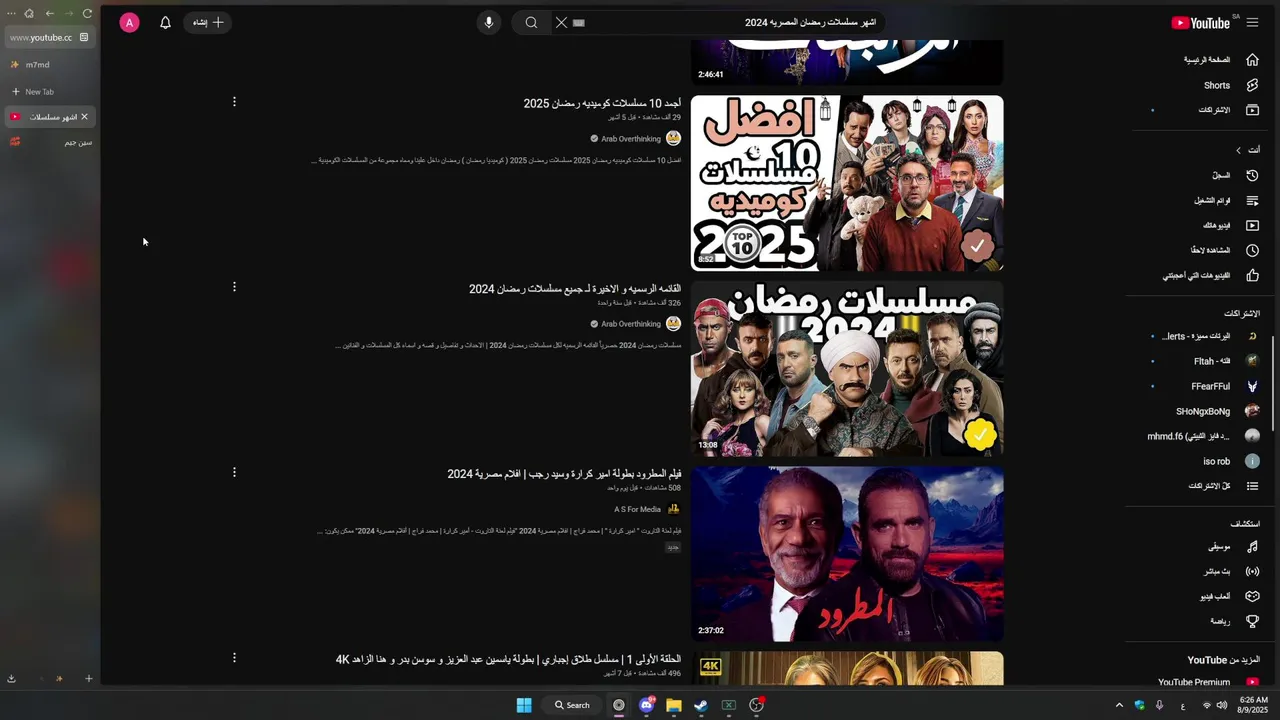Open A S For Media channel link
The image size is (1280, 720).
pos(637,509)
